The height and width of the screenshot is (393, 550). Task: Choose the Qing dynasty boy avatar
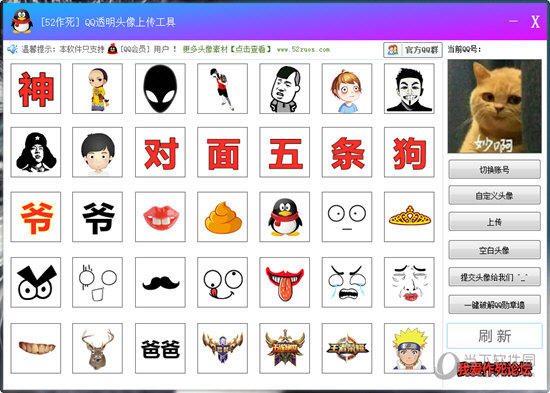pyautogui.click(x=98, y=88)
